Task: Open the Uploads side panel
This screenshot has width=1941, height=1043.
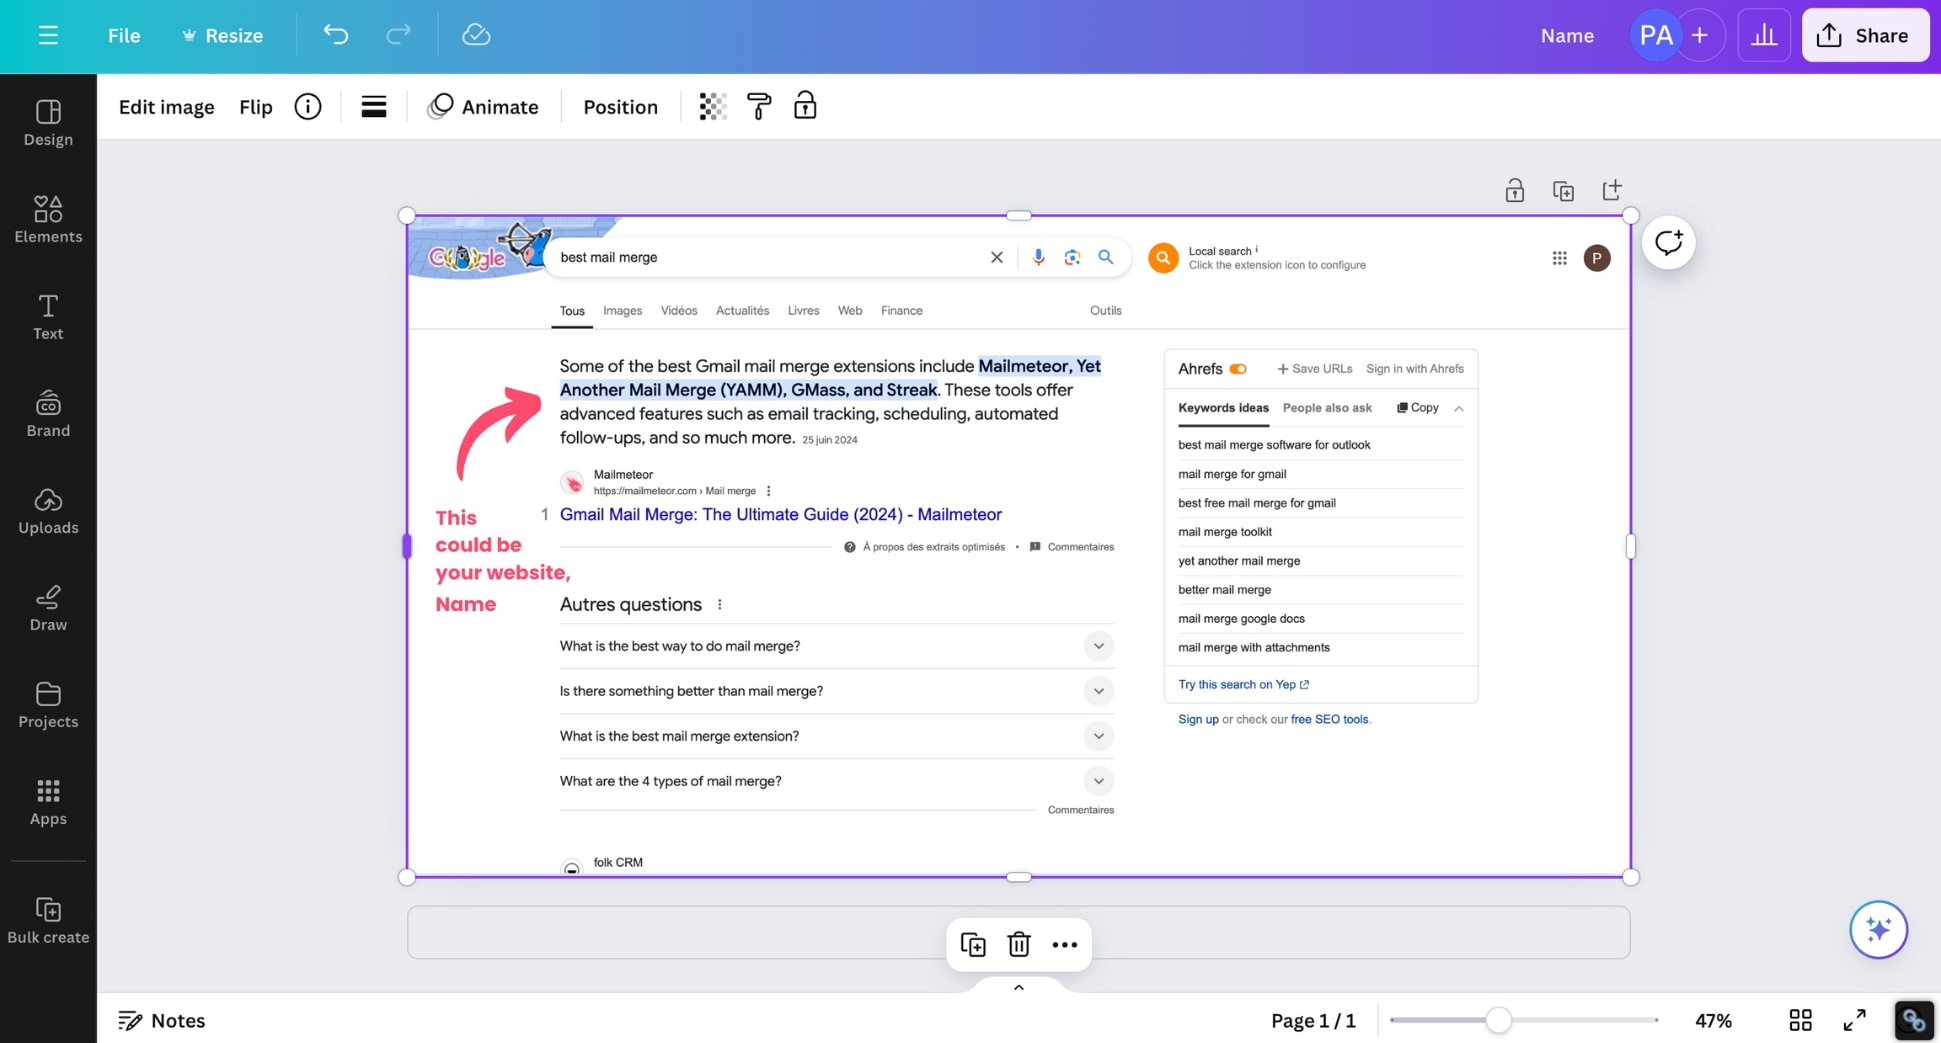Action: (x=48, y=511)
